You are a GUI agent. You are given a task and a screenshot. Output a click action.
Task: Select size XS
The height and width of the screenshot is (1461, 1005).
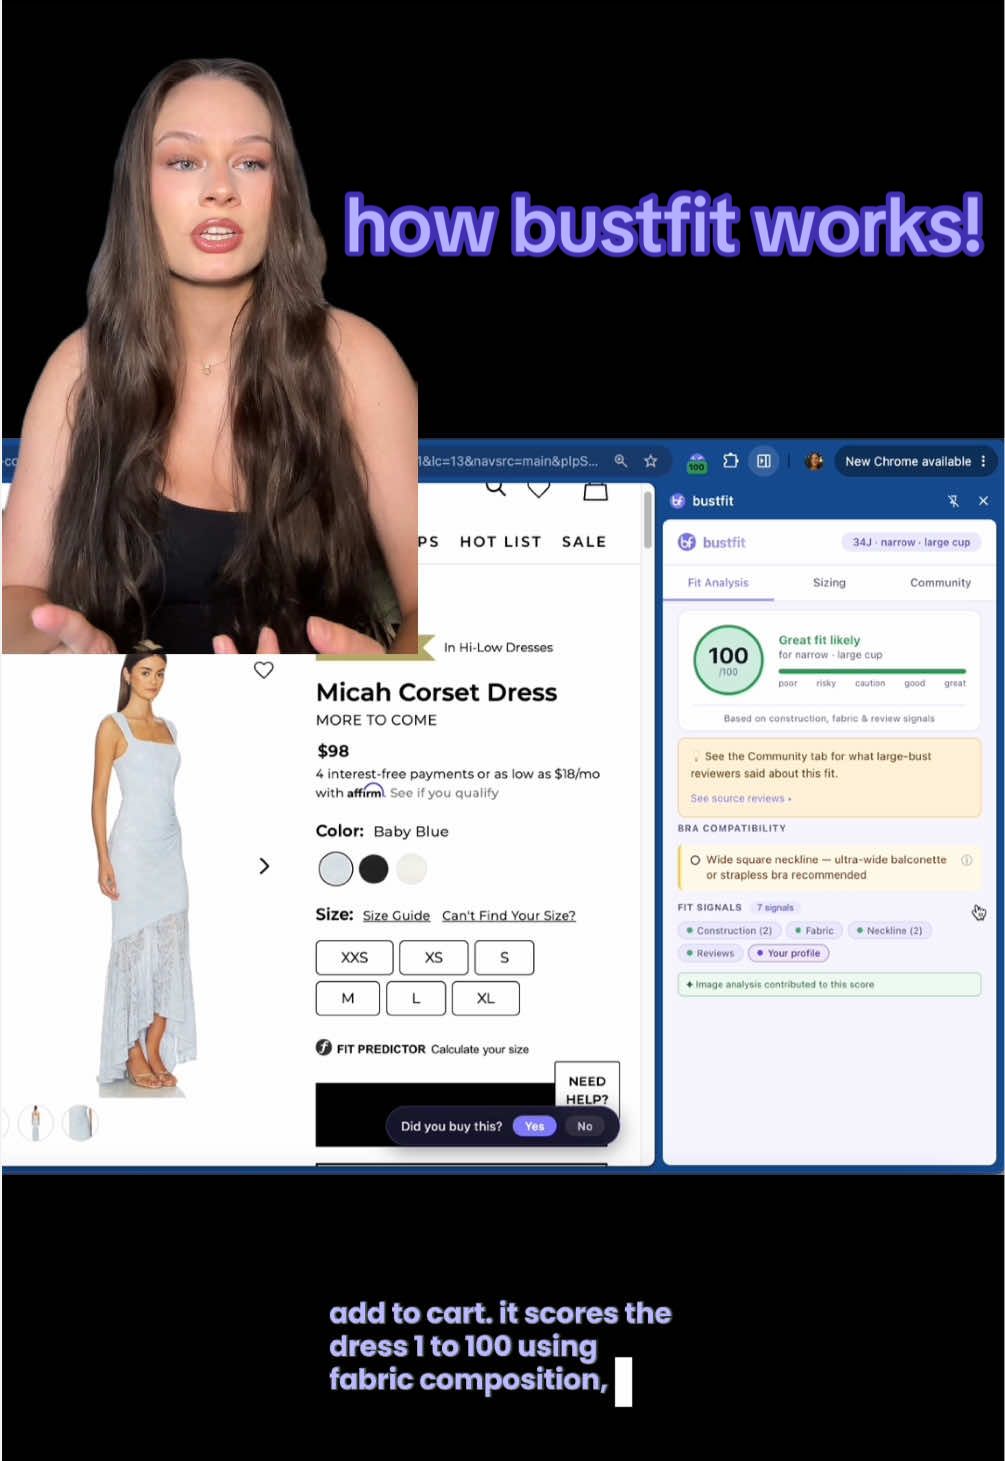[x=433, y=957]
